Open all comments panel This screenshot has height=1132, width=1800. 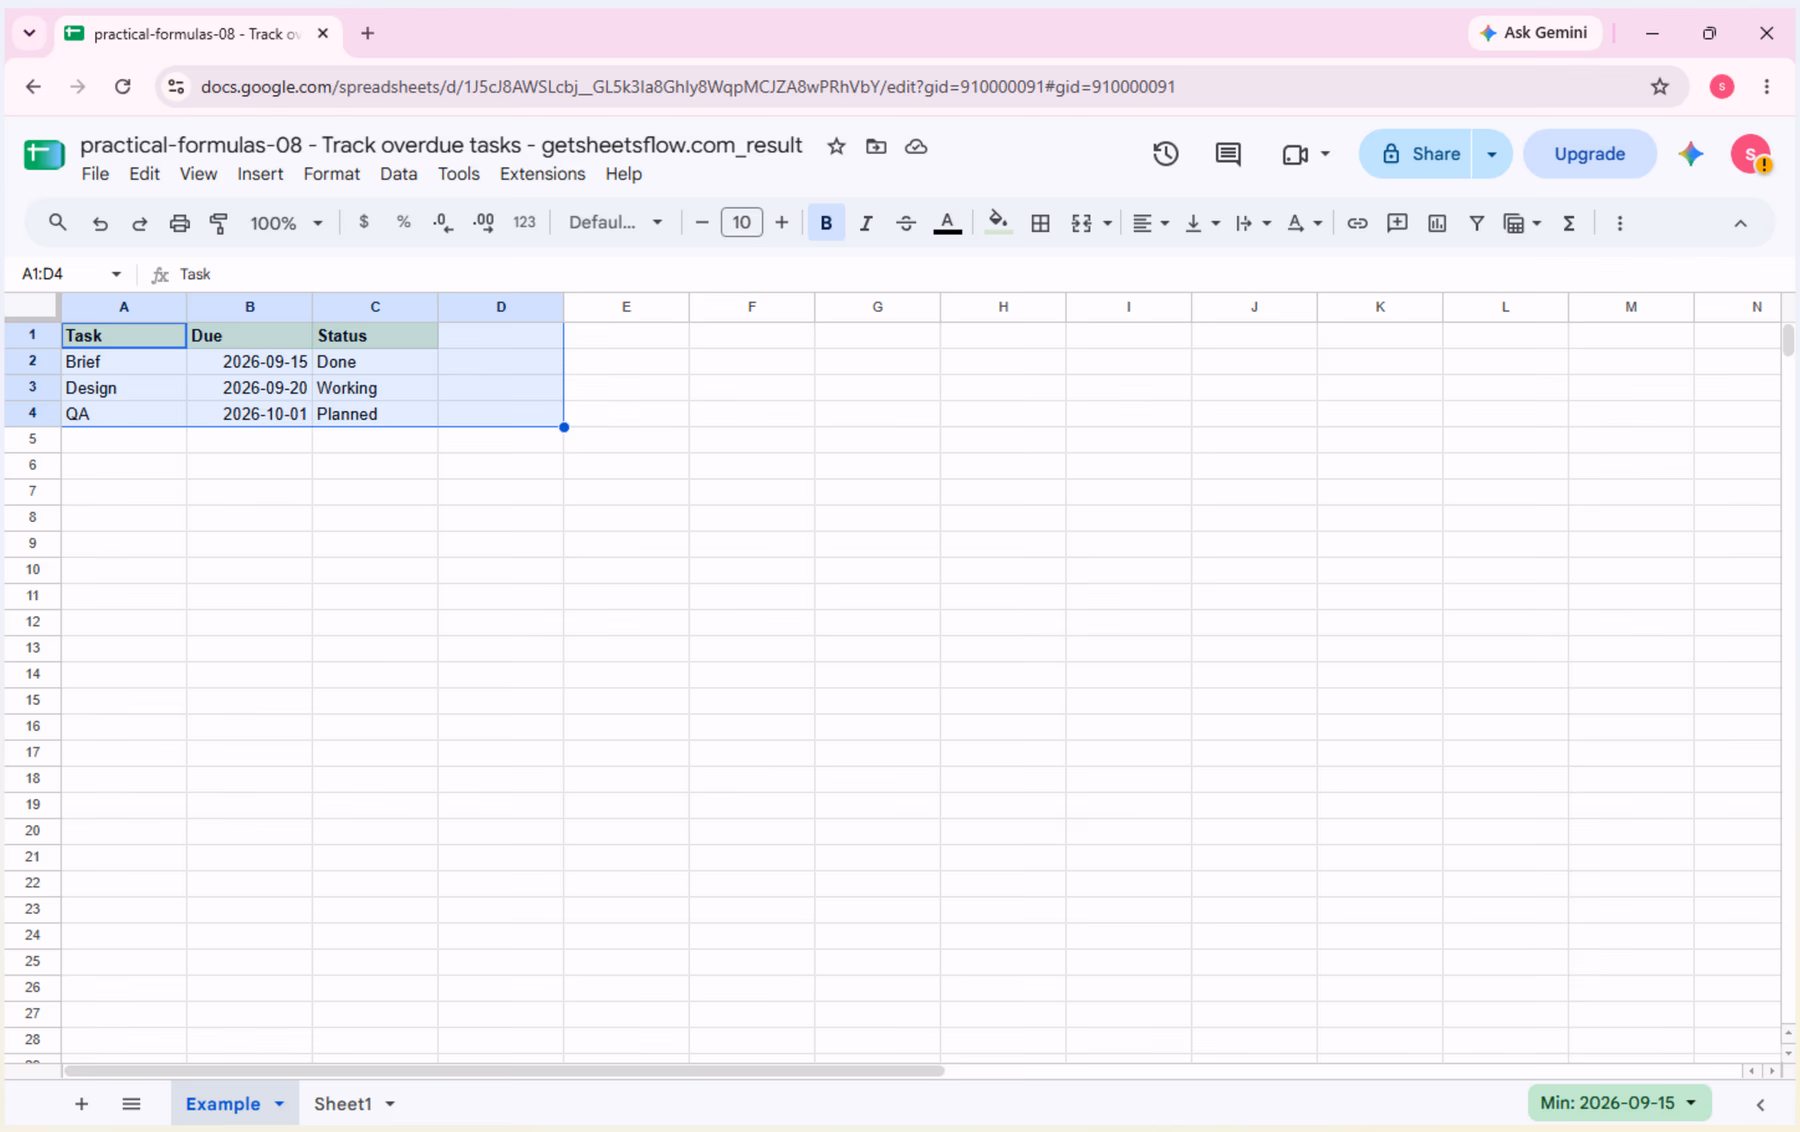point(1228,154)
